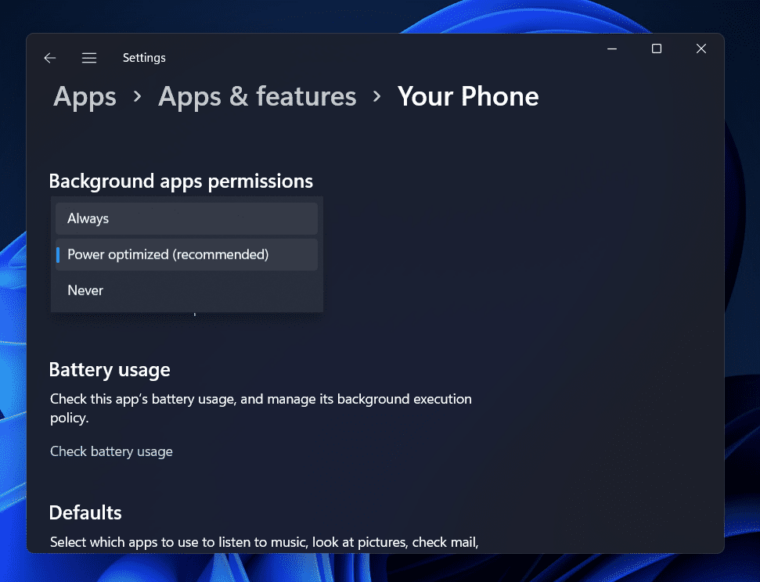The height and width of the screenshot is (582, 760).
Task: Go to Apps & features breadcrumb
Action: click(x=257, y=96)
